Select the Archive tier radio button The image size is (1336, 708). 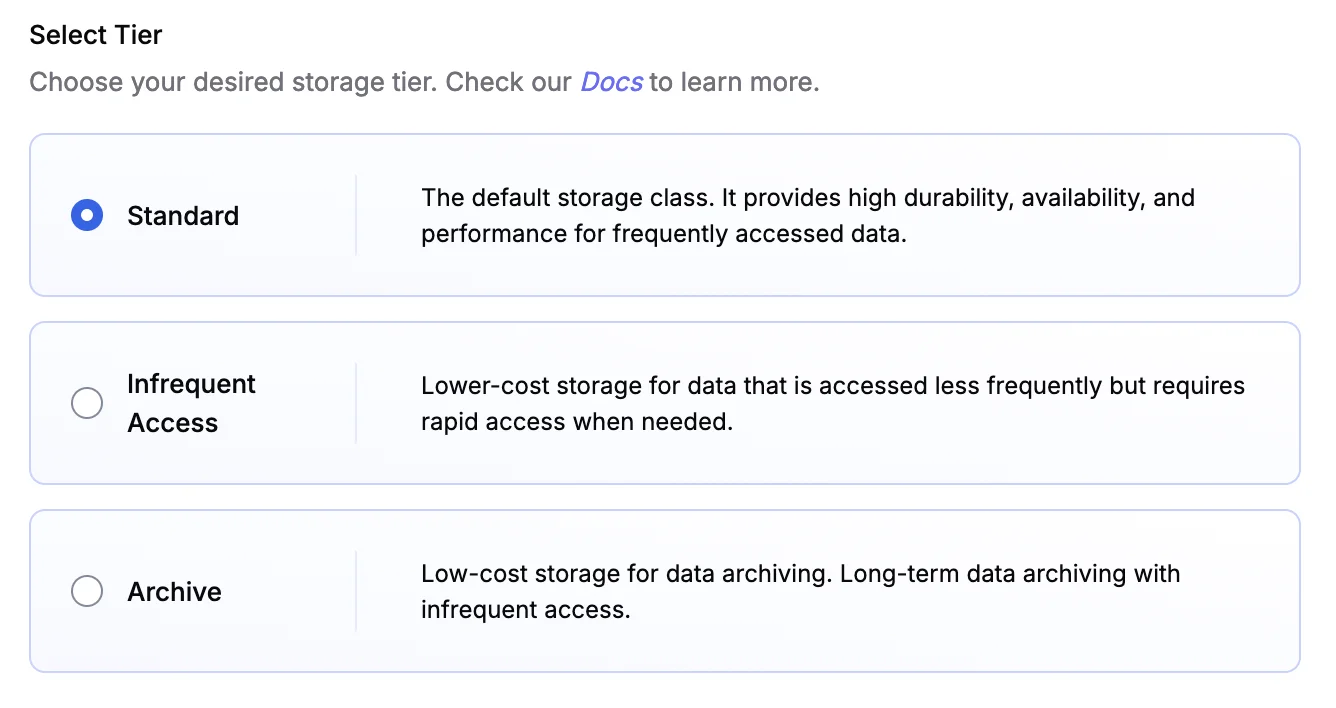click(87, 591)
